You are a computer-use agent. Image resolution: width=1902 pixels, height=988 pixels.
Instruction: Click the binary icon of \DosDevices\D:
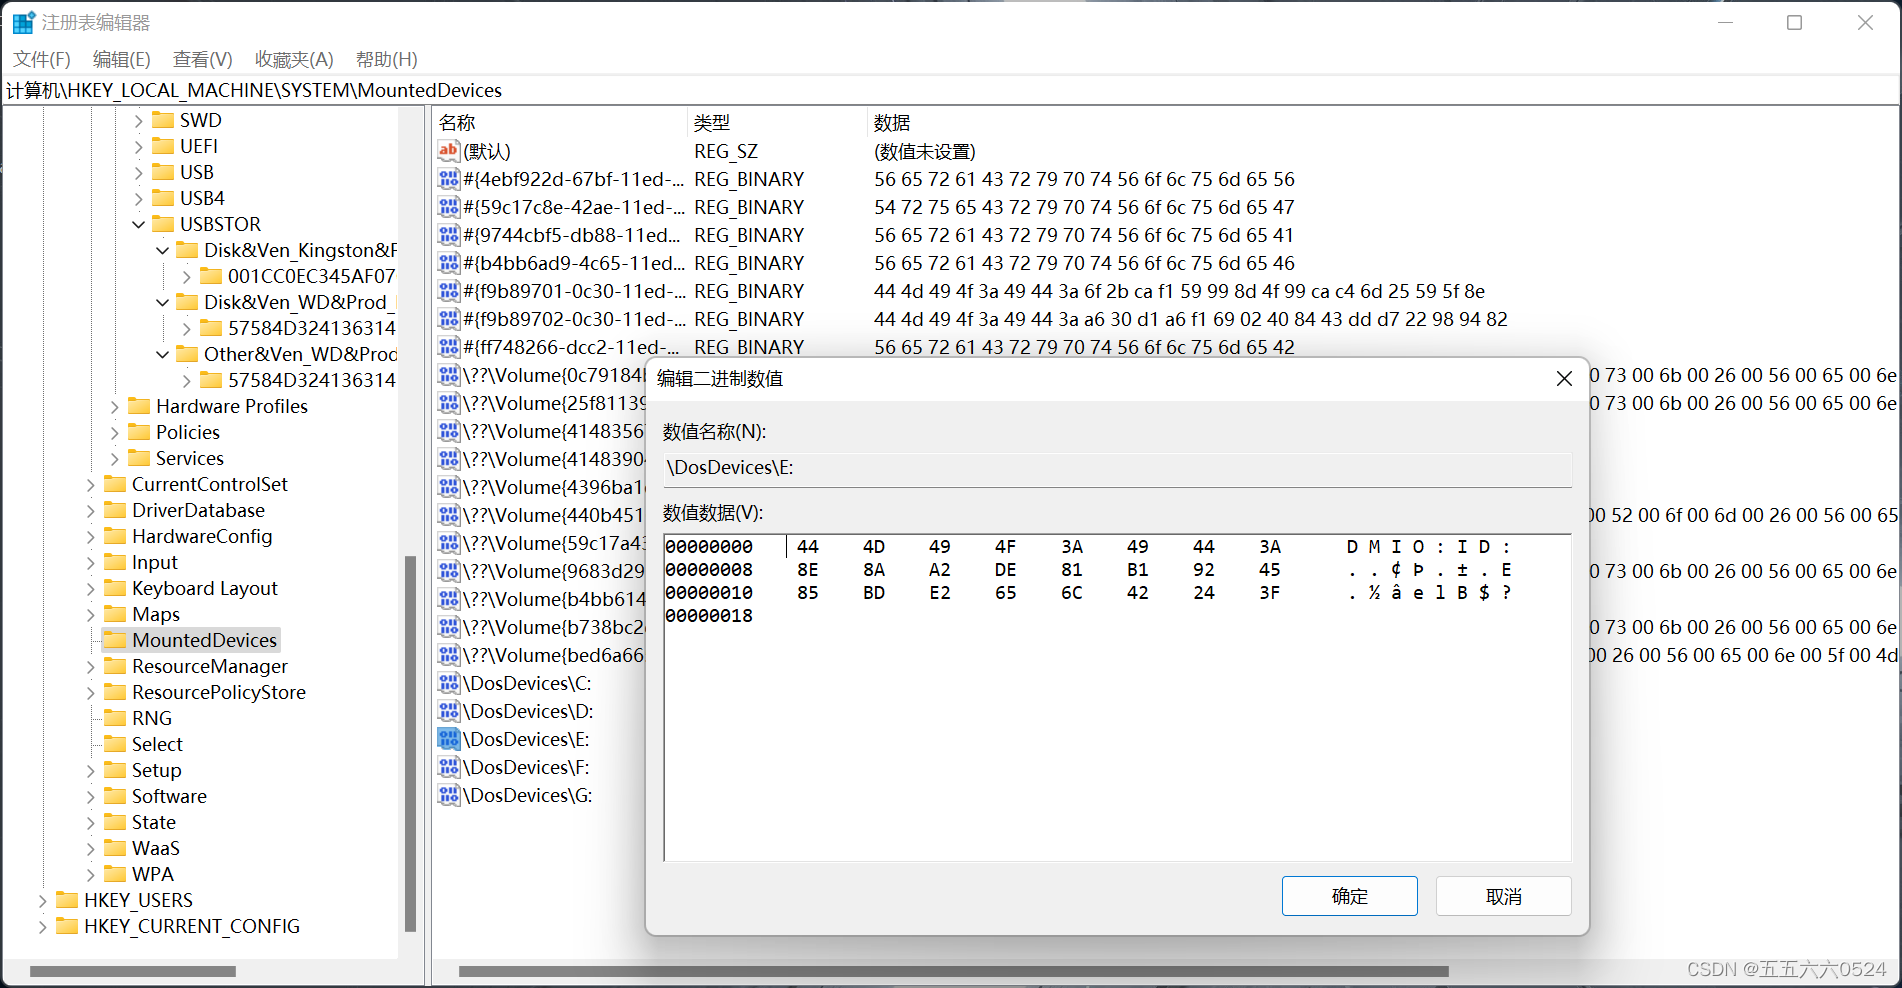(449, 711)
